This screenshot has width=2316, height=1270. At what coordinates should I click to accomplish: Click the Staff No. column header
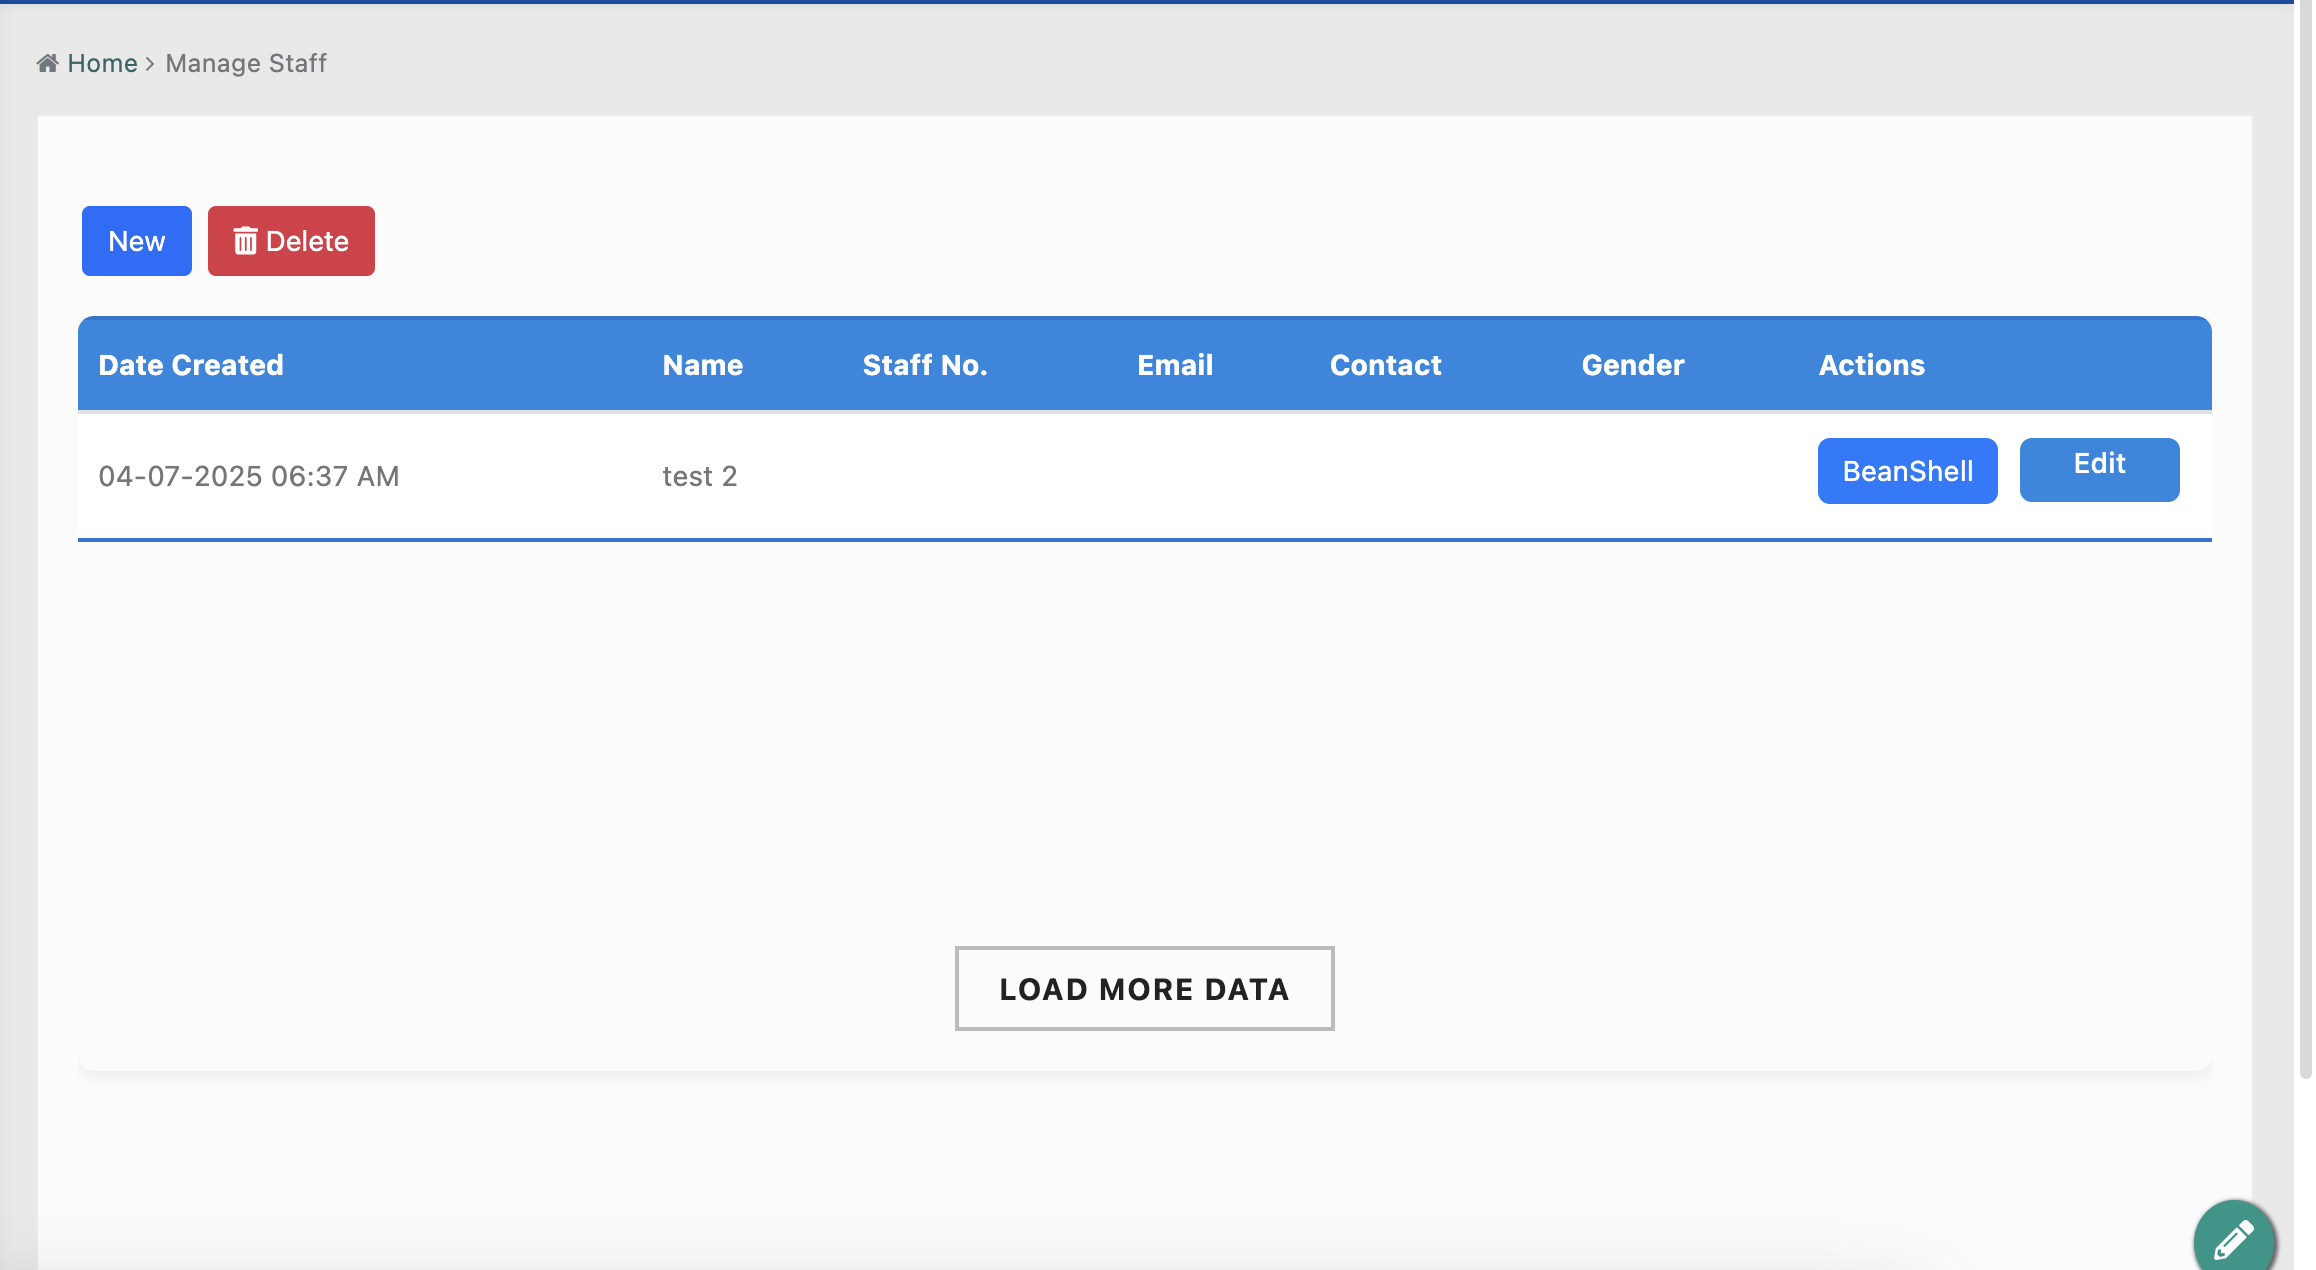point(924,365)
